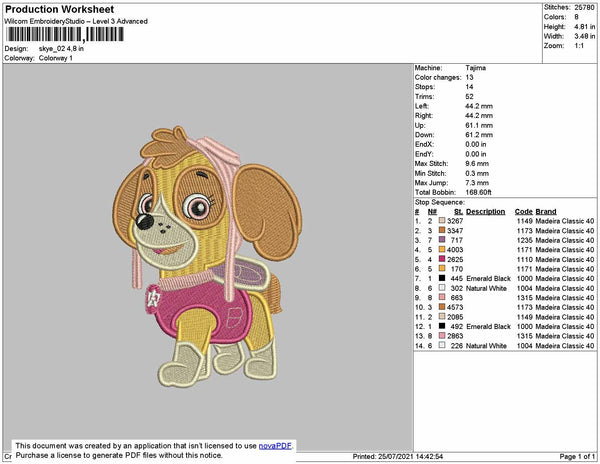This screenshot has width=600, height=464.
Task: Click the magenta swatch for stop 5 (2625 stitches)
Action: pyautogui.click(x=442, y=259)
